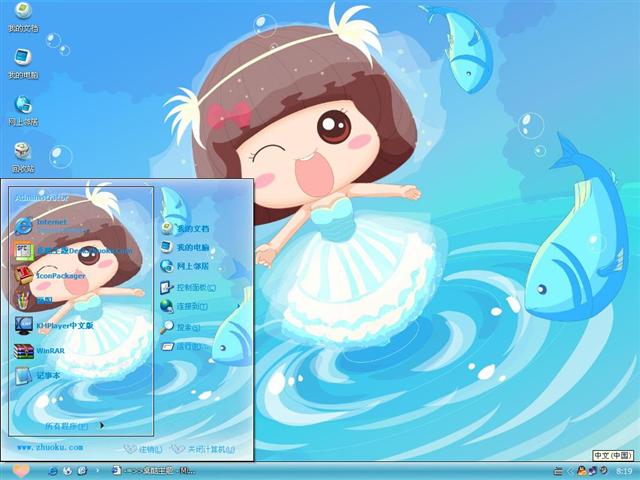Expand hidden system tray icons chevron
The image size is (640, 480).
coord(569,471)
